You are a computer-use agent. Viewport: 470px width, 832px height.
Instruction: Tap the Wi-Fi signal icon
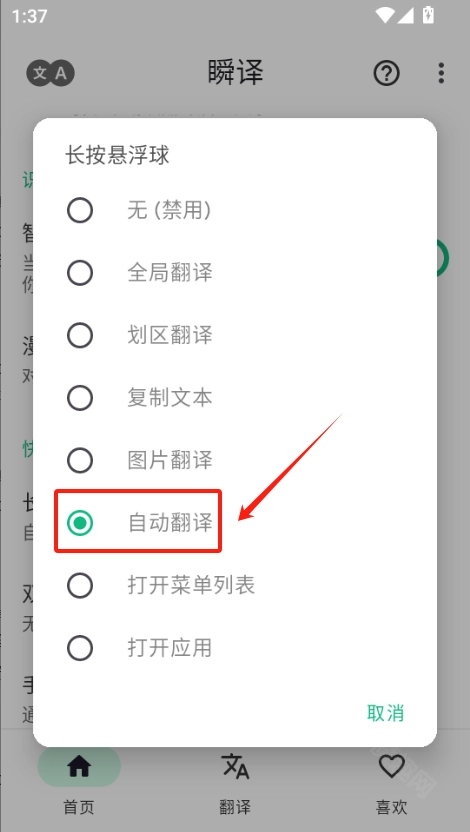385,15
